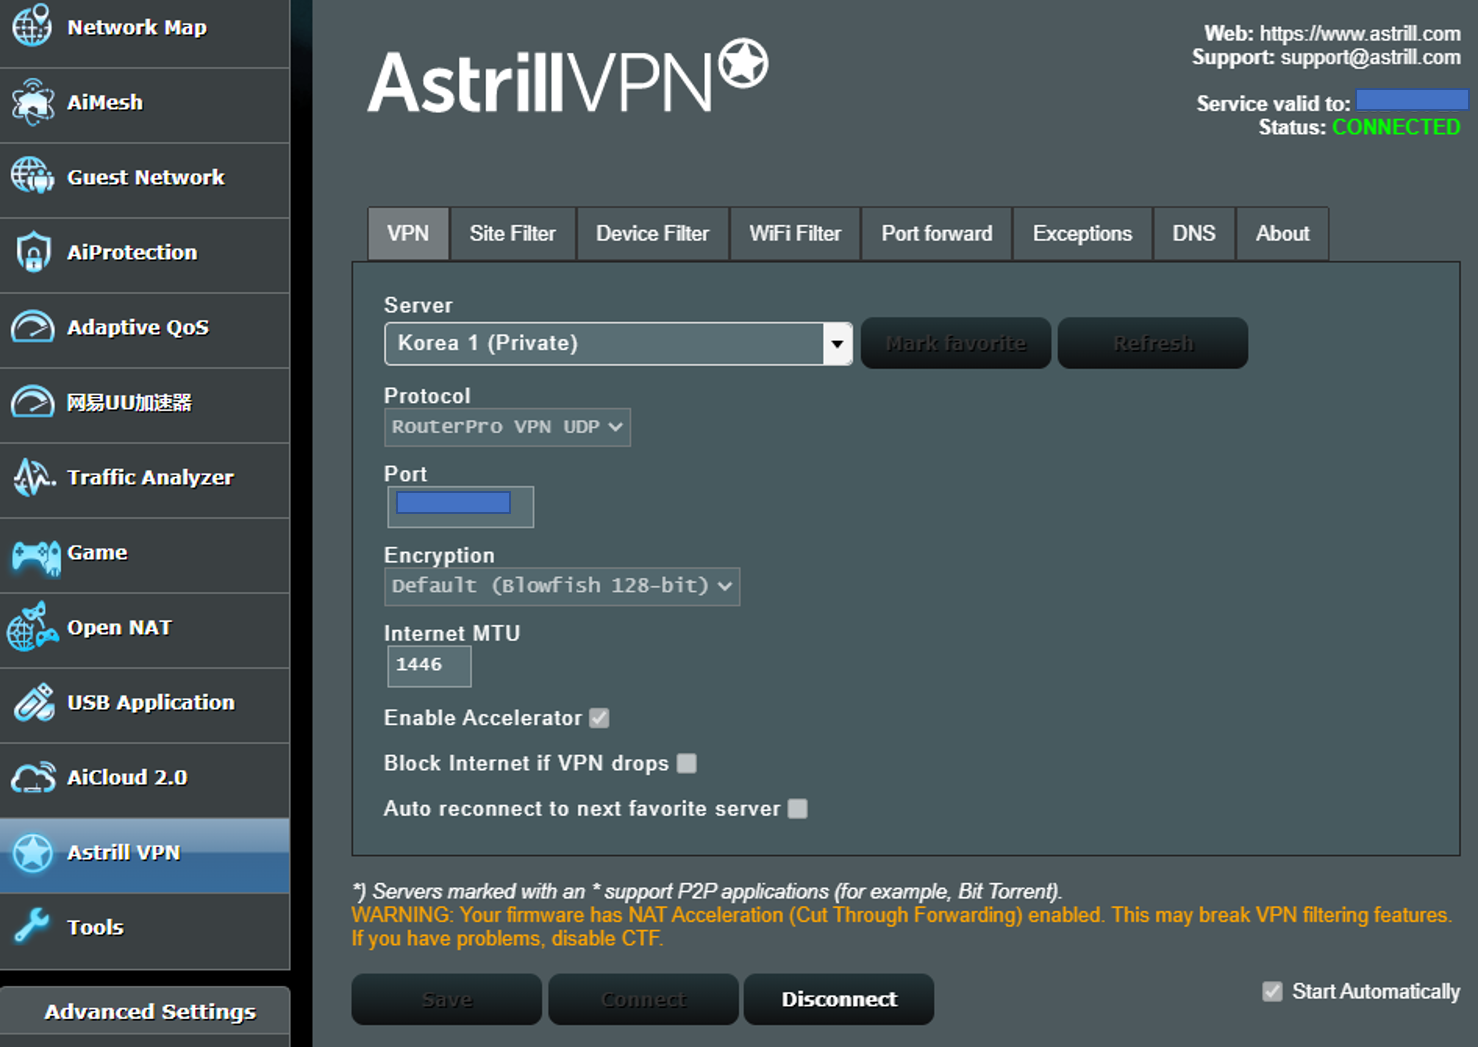Click the orange NAT Acceleration warning text
Screen dimensions: 1478x1047
click(901, 927)
